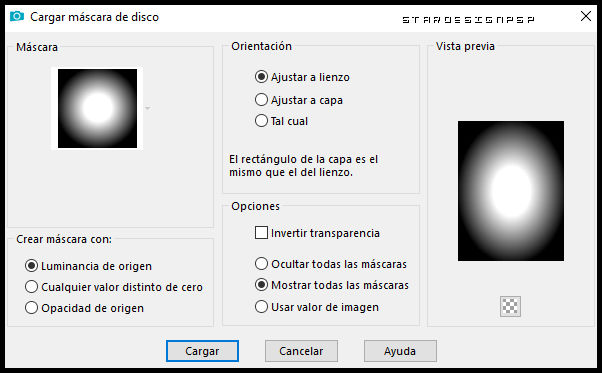Image resolution: width=602 pixels, height=373 pixels.
Task: Click the radial gradient mask thumbnail
Action: point(97,108)
